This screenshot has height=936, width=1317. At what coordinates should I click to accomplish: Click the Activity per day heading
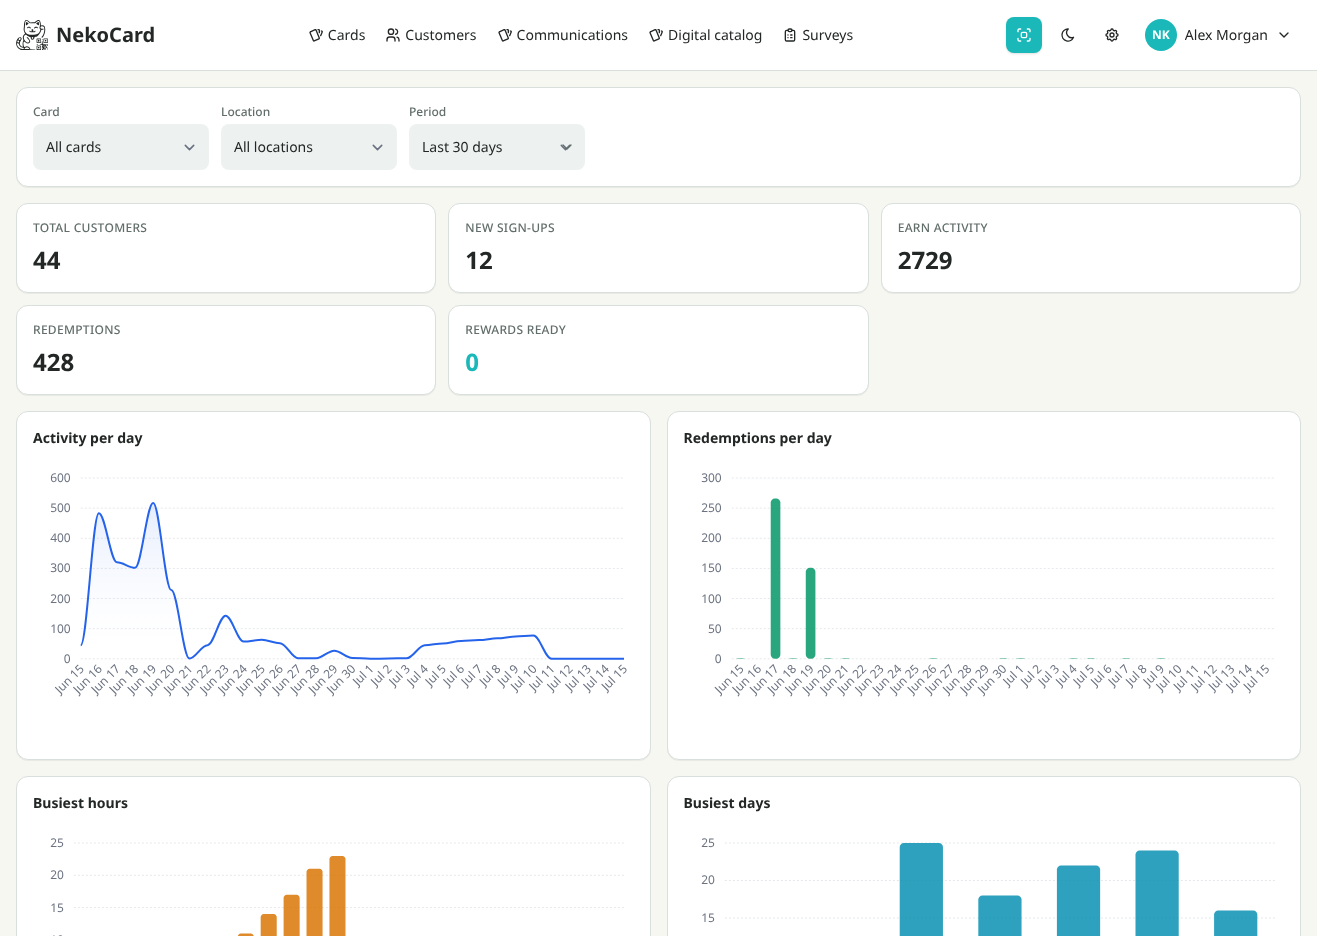88,438
